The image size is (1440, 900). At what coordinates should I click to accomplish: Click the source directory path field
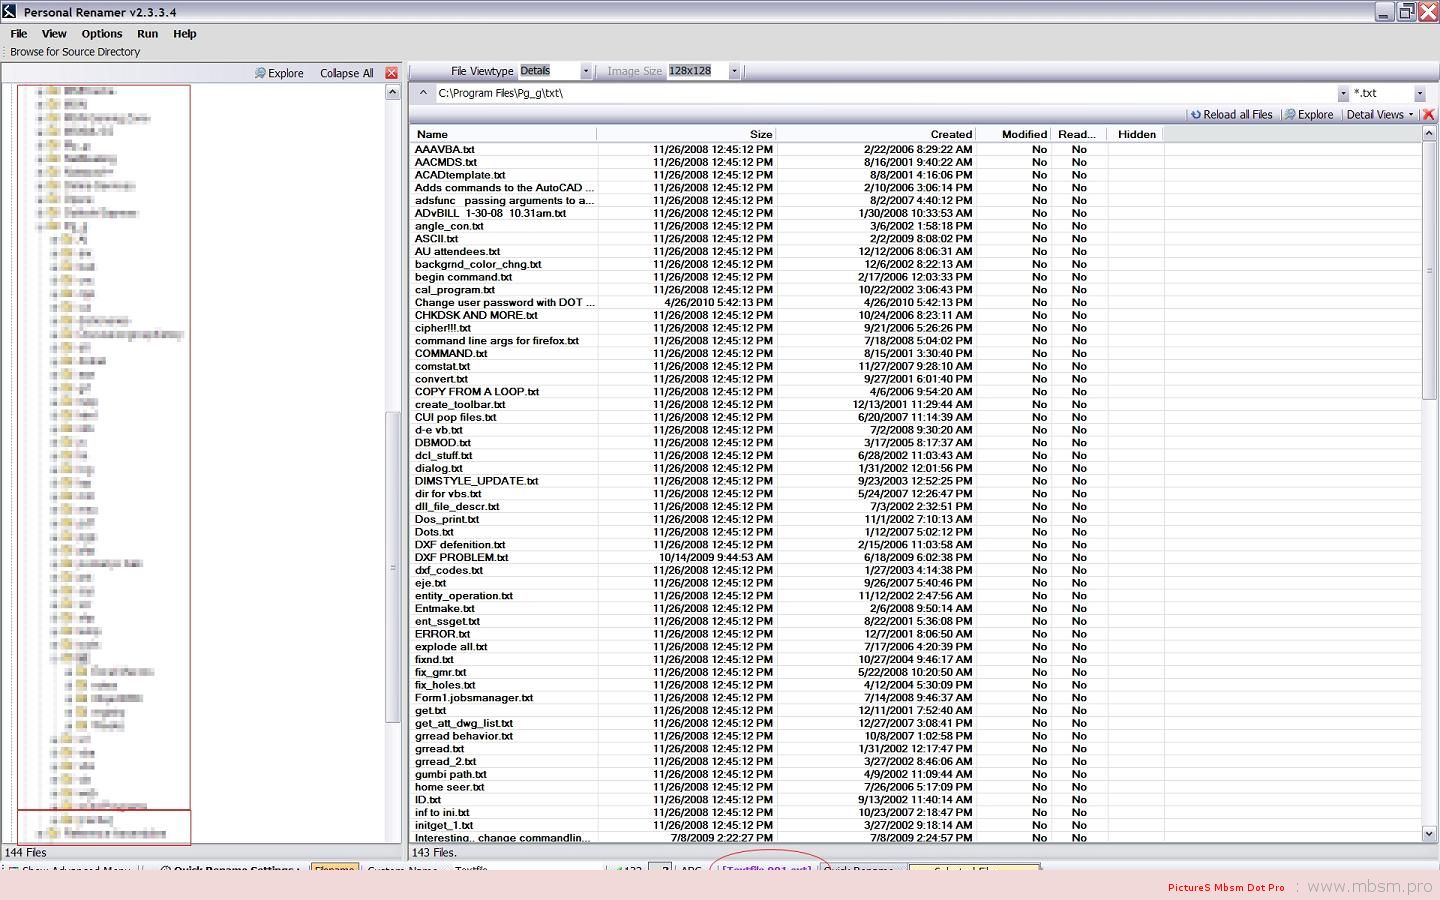pyautogui.click(x=880, y=93)
